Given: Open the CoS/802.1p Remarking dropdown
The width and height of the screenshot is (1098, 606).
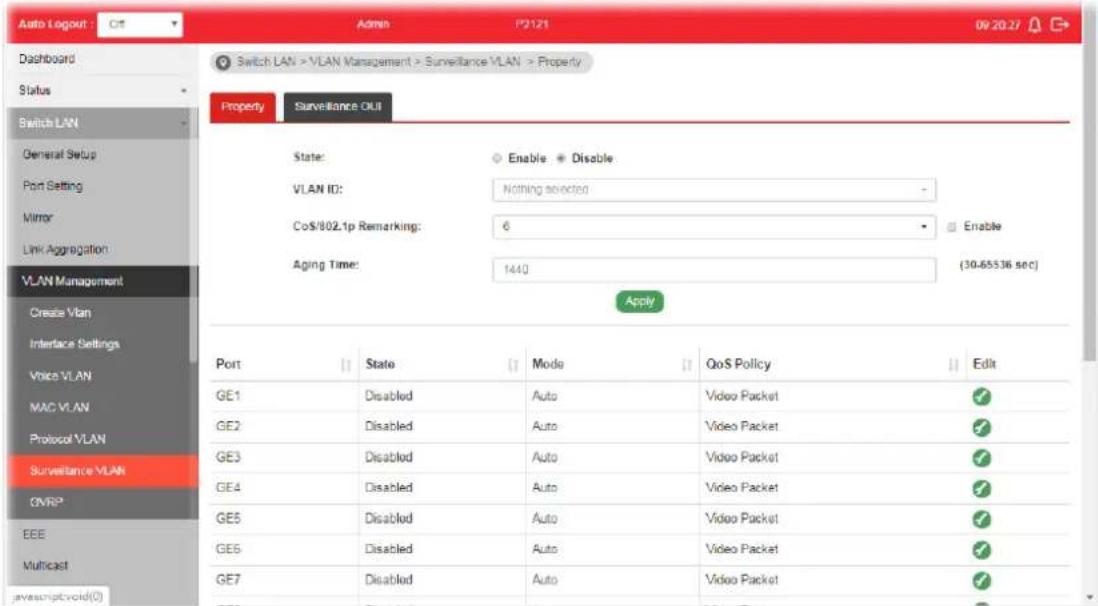Looking at the screenshot, I should (x=714, y=227).
